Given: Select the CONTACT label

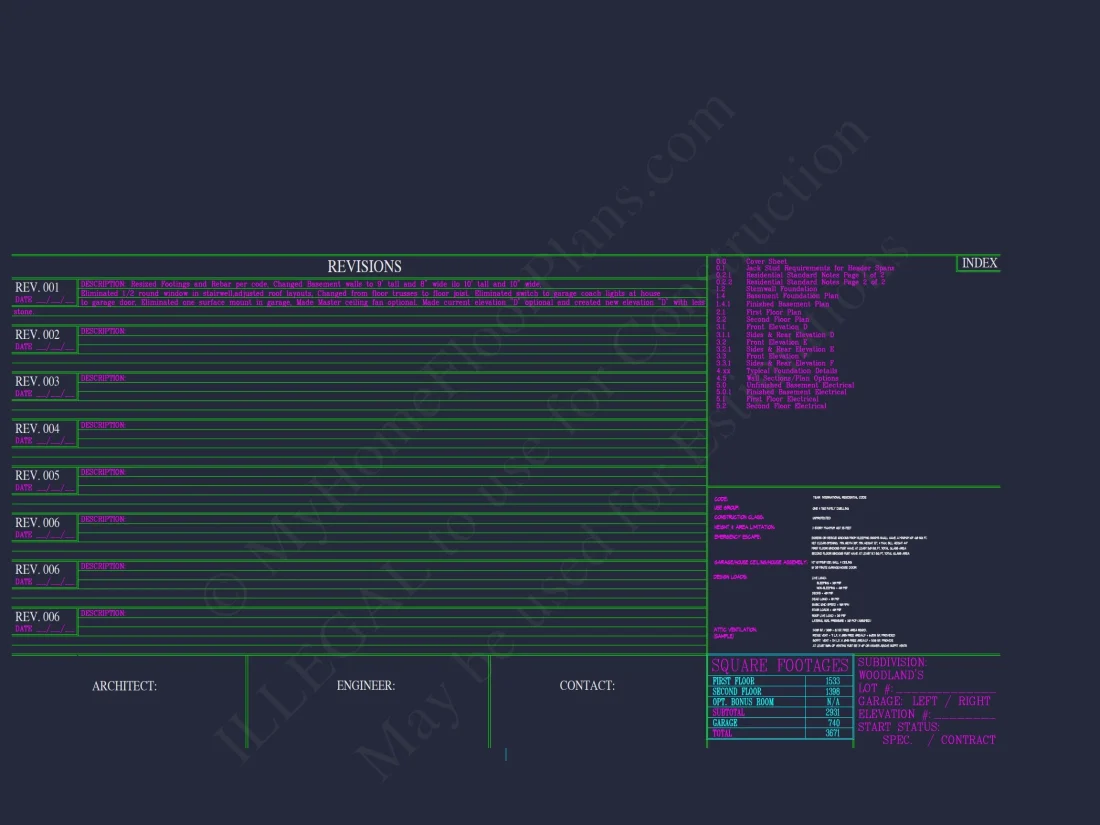Looking at the screenshot, I should (587, 686).
